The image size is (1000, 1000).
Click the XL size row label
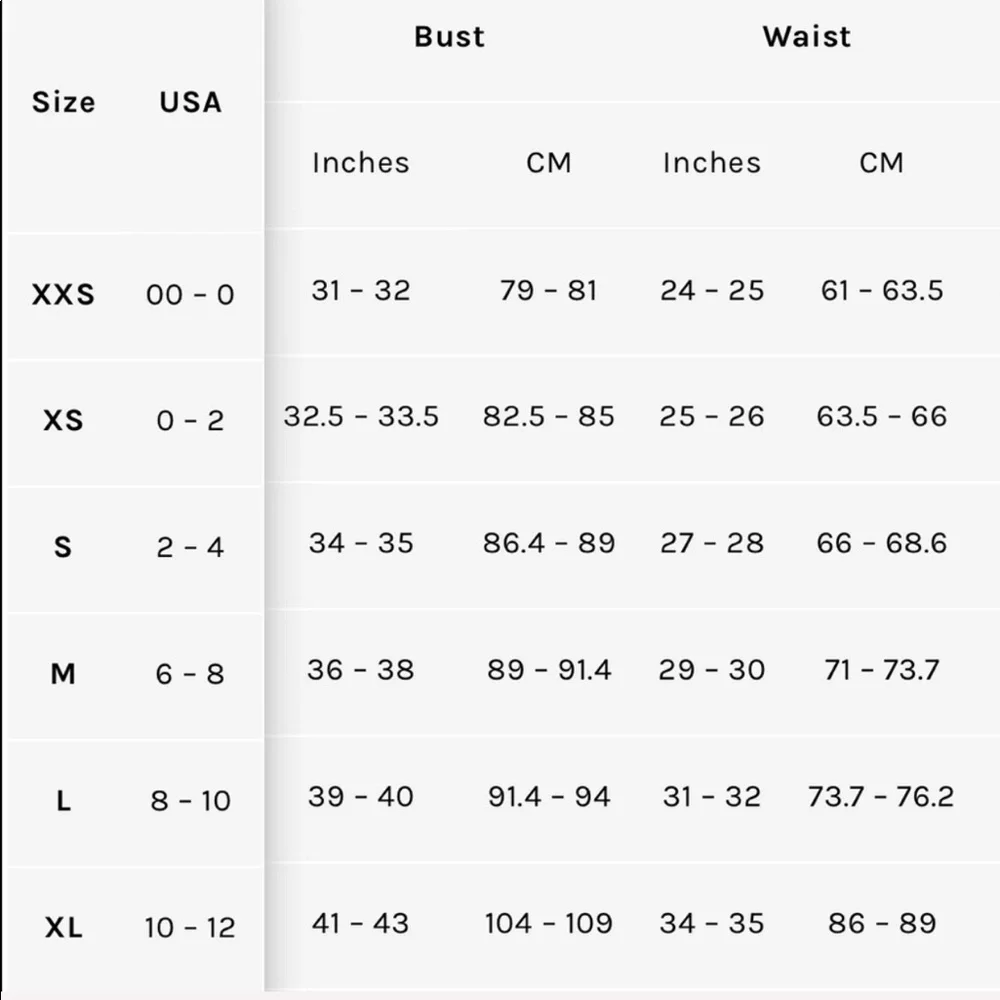click(x=64, y=927)
